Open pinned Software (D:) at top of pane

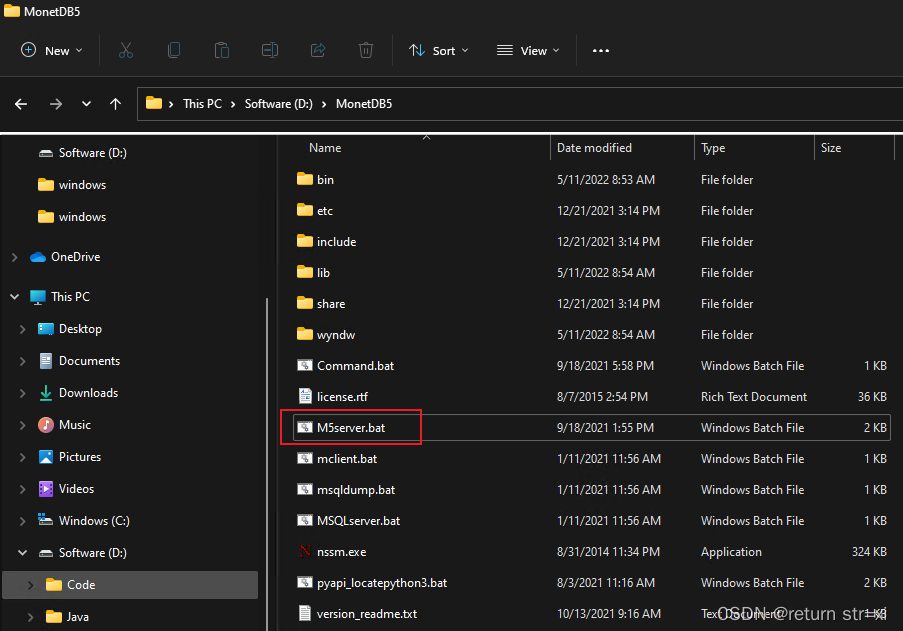(92, 153)
